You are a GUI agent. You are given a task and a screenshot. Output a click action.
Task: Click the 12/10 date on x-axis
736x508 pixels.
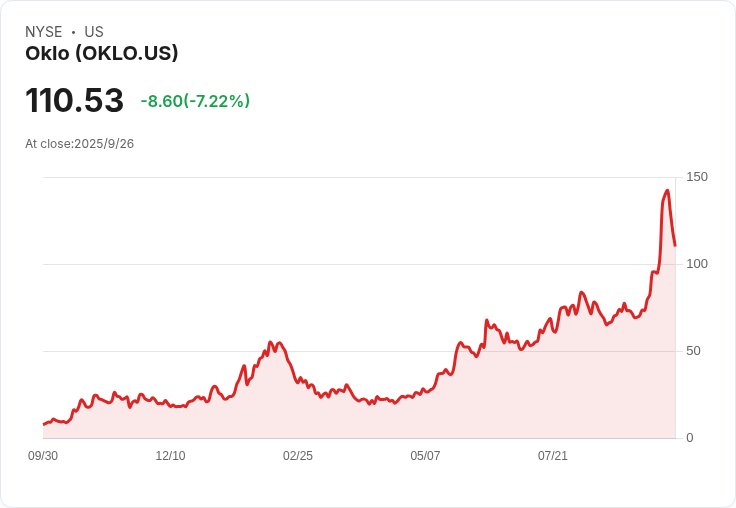(x=170, y=456)
